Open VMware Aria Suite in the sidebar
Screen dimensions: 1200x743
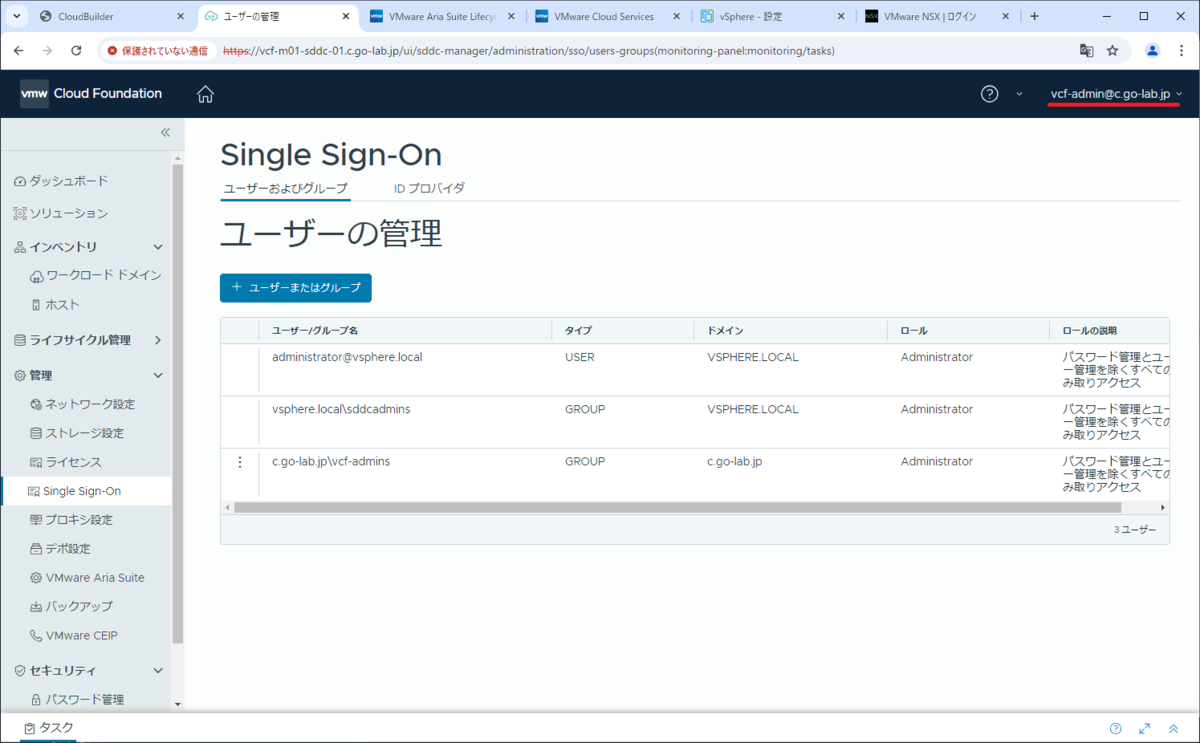[87, 578]
